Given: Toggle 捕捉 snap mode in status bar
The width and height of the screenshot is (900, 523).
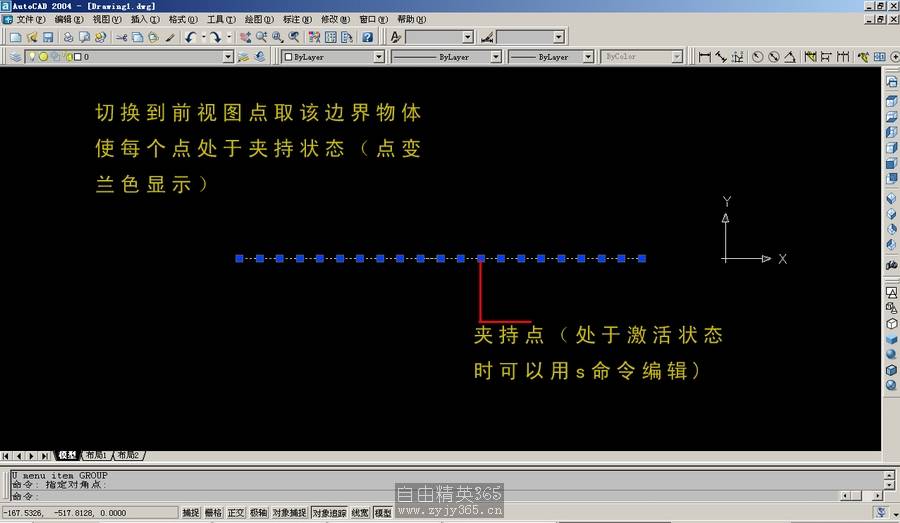Looking at the screenshot, I should 191,513.
